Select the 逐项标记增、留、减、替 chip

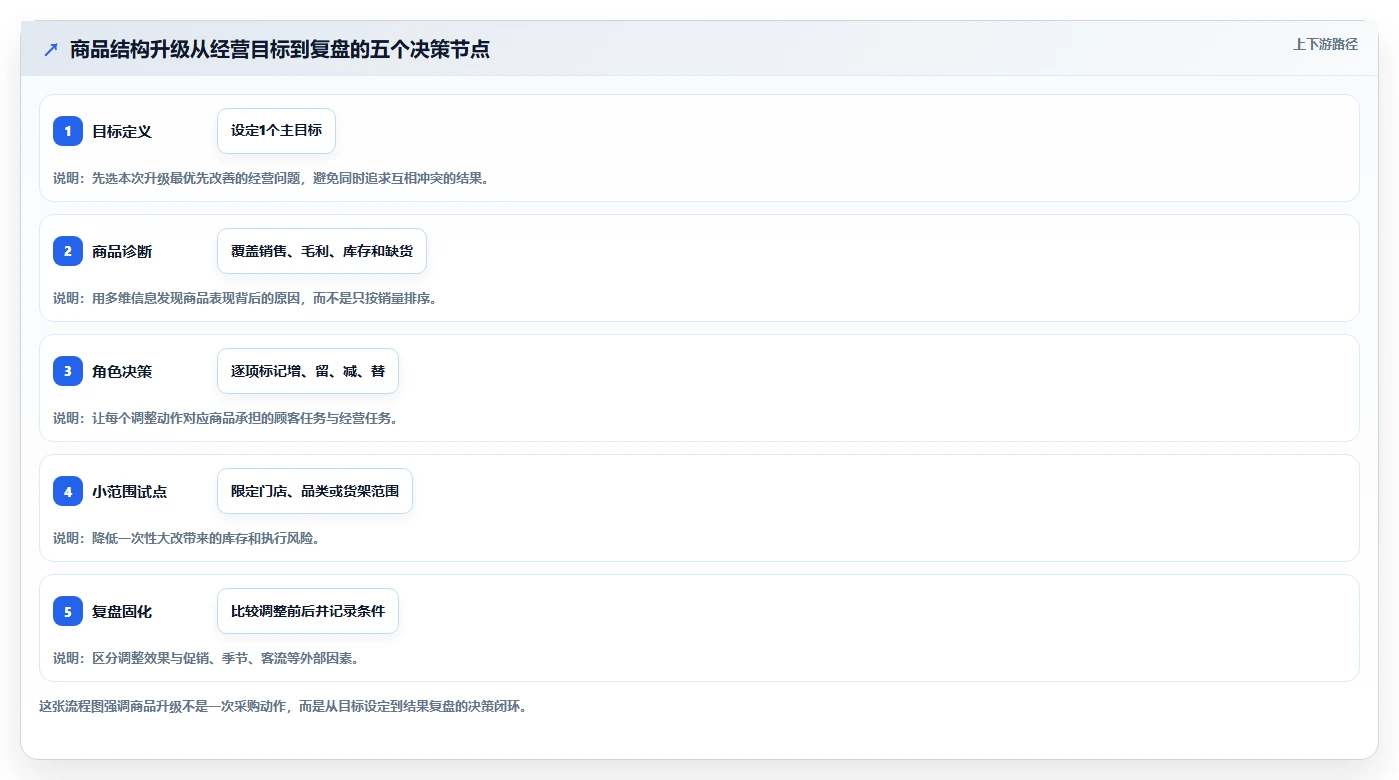(308, 371)
